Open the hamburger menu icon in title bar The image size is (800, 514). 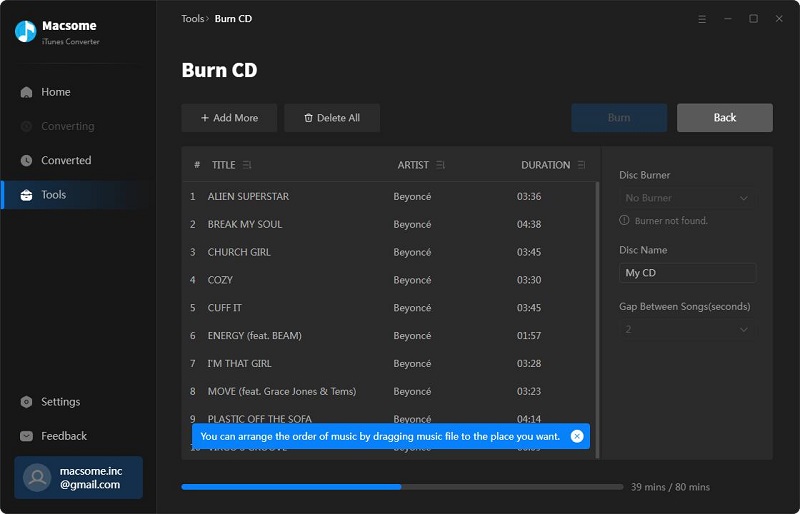702,19
